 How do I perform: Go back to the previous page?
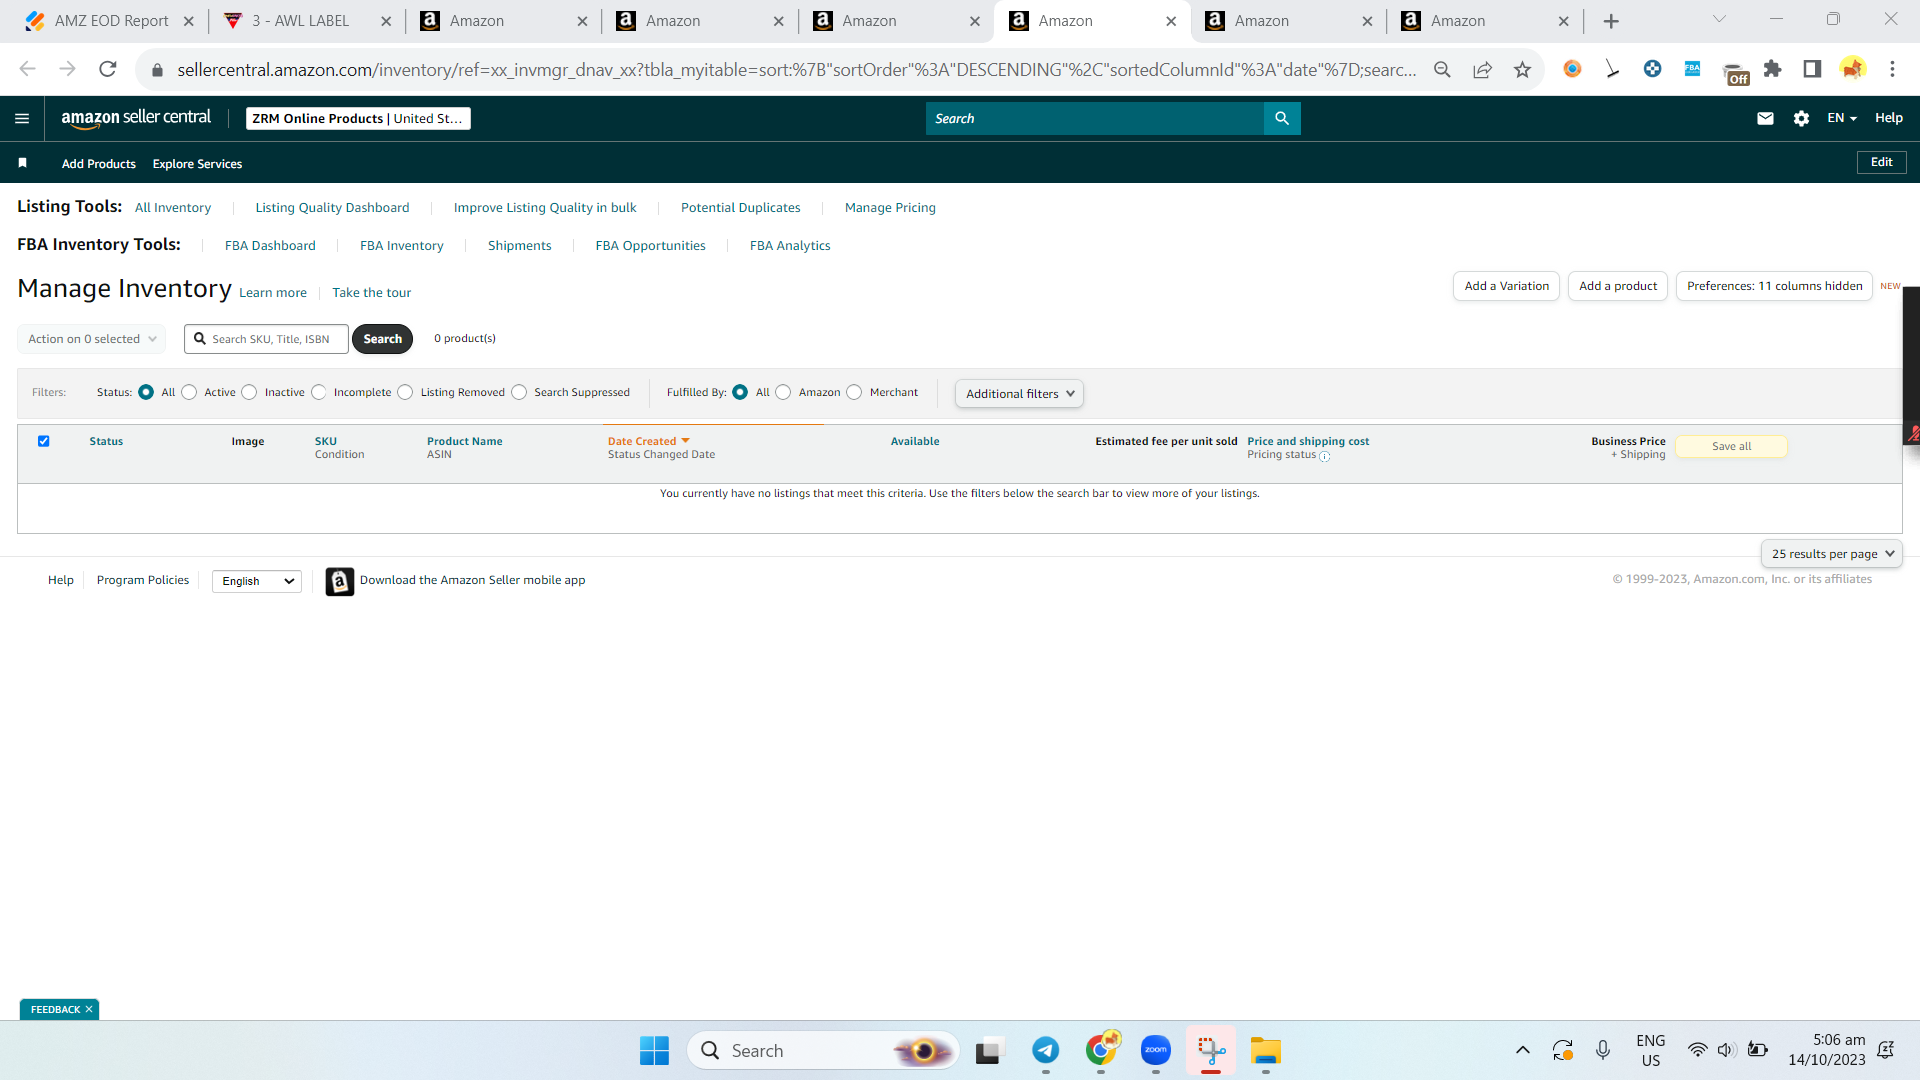point(27,69)
